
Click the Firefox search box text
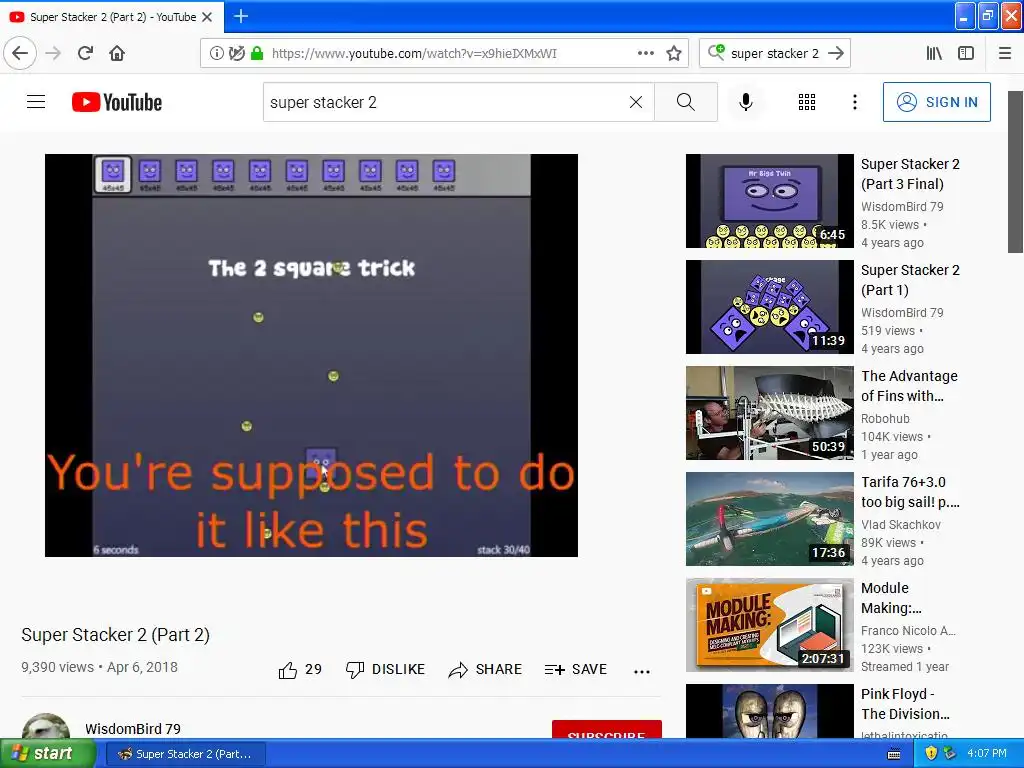coord(775,54)
